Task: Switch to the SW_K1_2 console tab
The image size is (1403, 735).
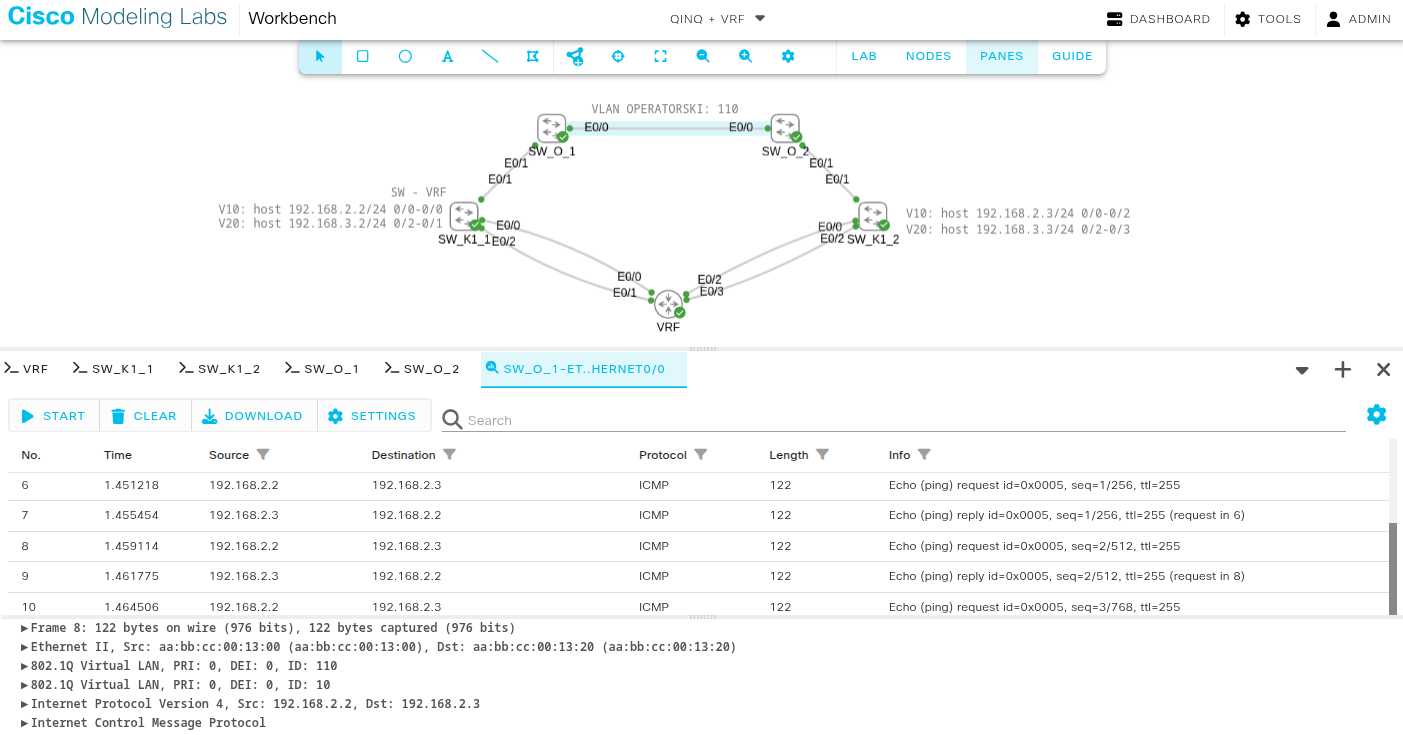Action: [x=219, y=369]
